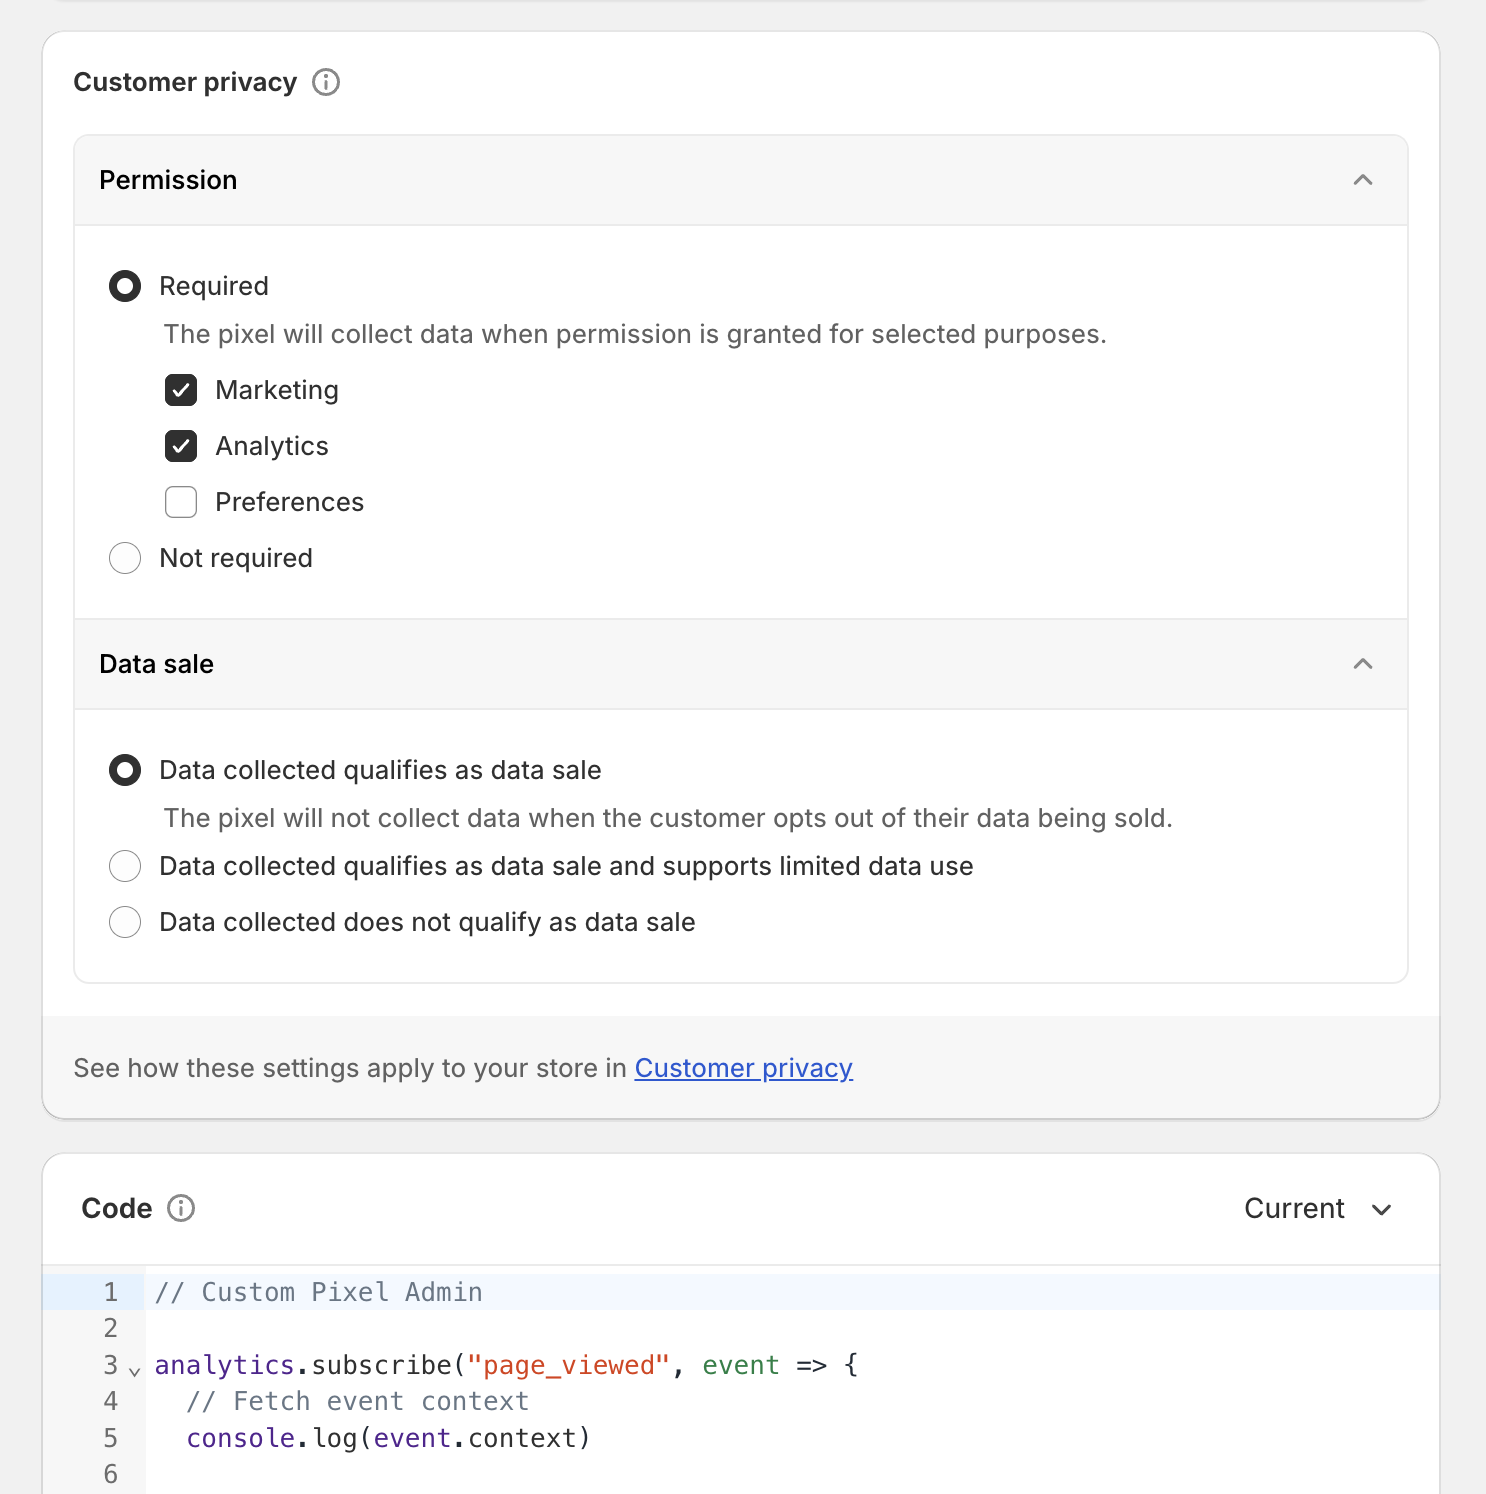Choose Data collected qualifies as data sale
1486x1494 pixels.
(125, 770)
